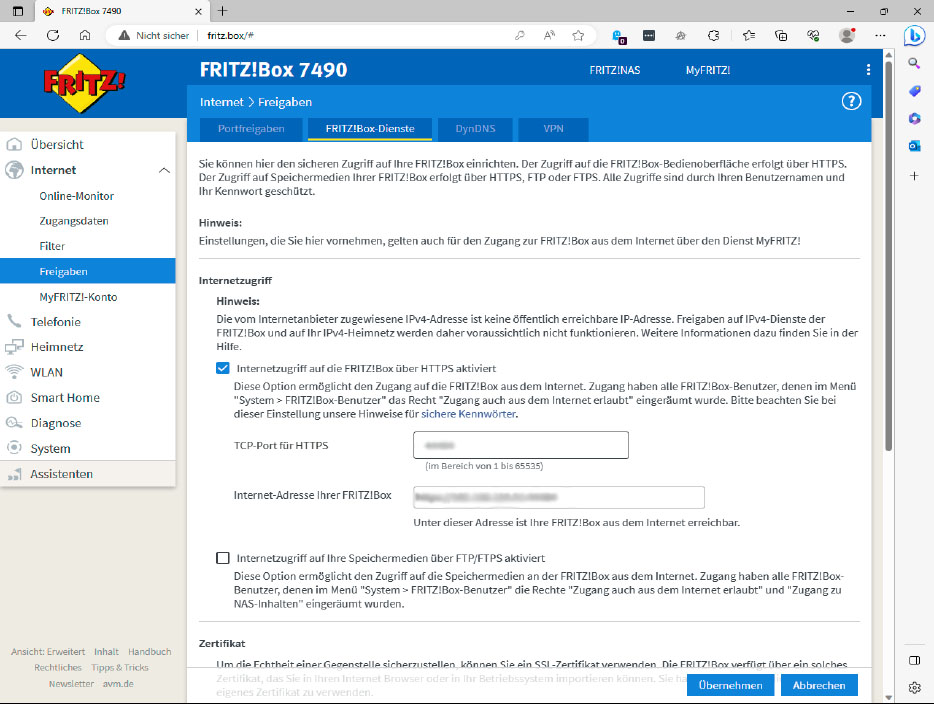
Task: Follow the sichere Kennwörter link
Action: pos(469,414)
